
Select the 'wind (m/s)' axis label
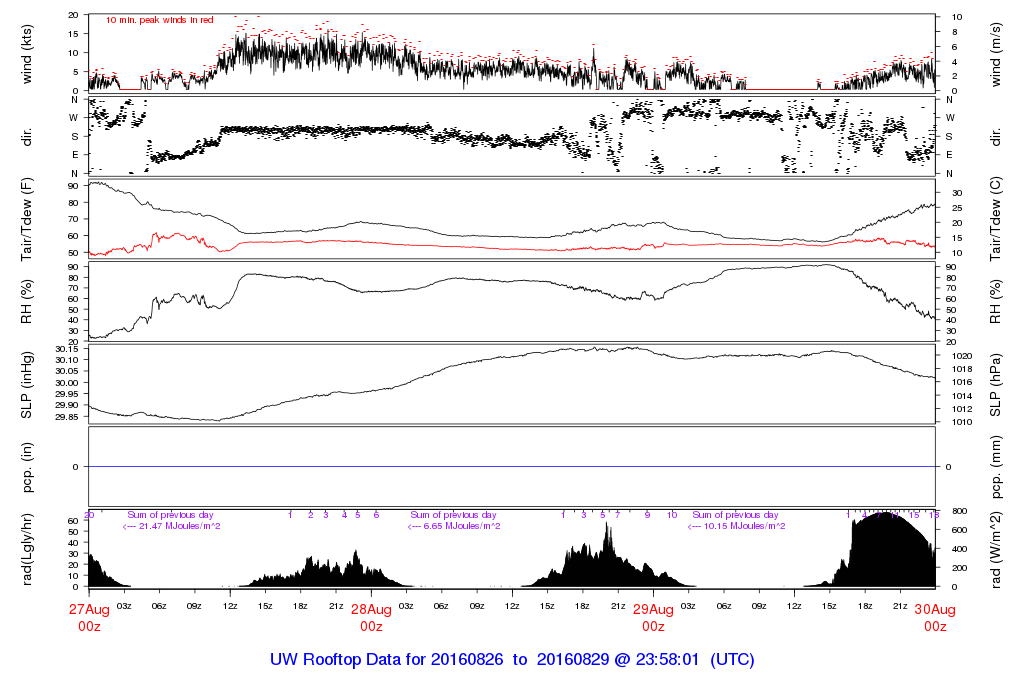pos(995,54)
